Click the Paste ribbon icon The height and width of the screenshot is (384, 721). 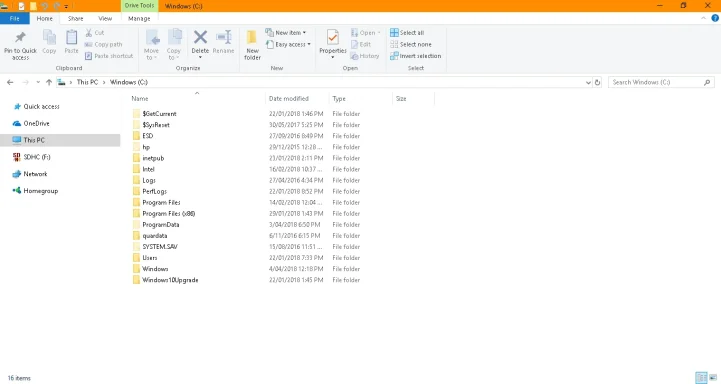(x=71, y=37)
